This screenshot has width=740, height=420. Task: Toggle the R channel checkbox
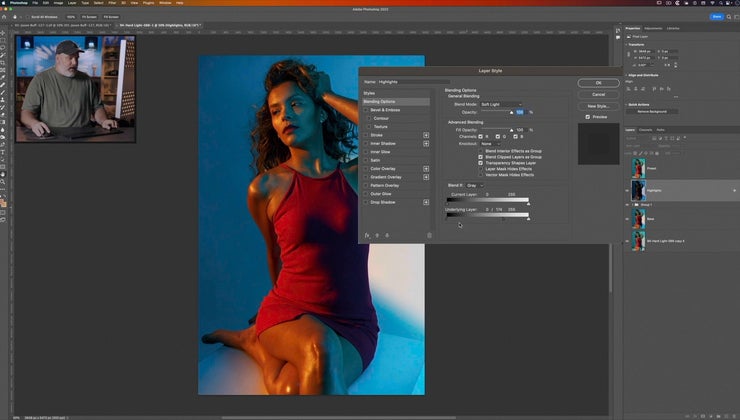[480, 136]
